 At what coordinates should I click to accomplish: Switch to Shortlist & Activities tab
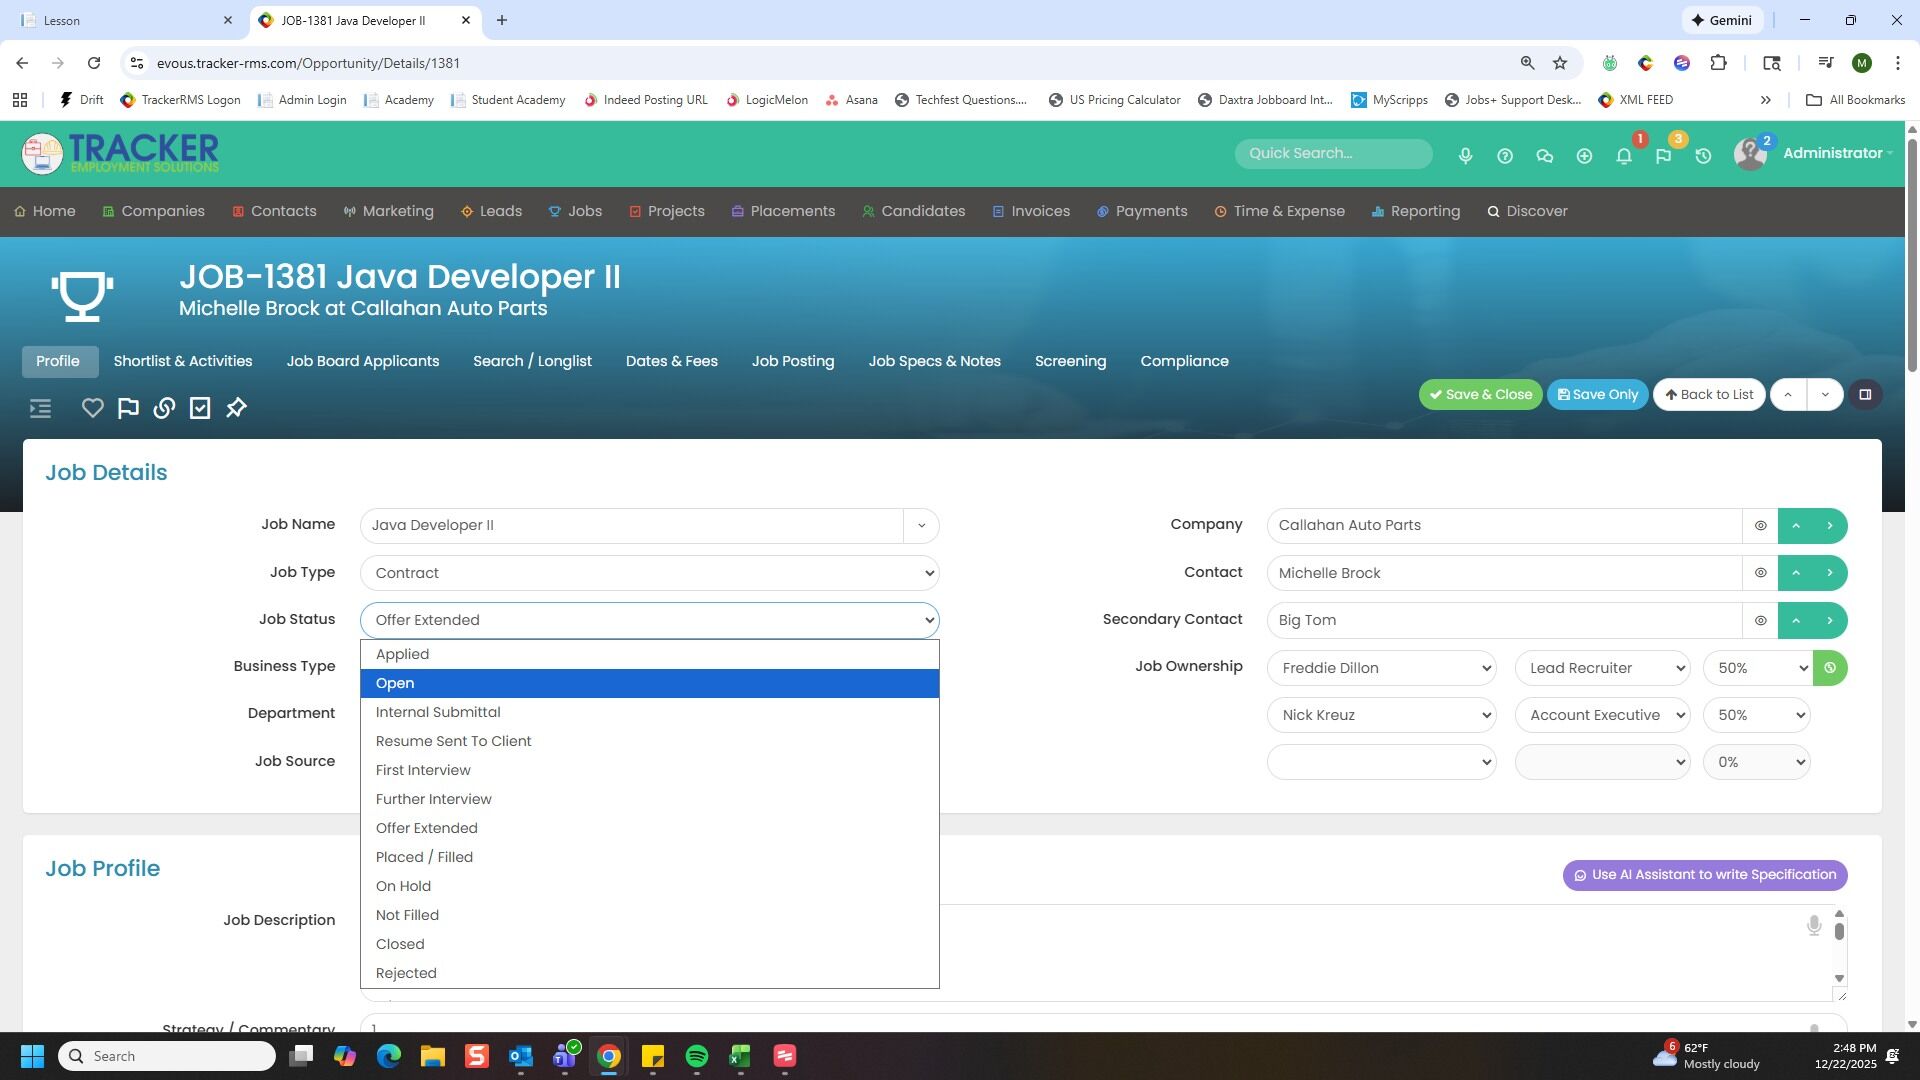183,362
